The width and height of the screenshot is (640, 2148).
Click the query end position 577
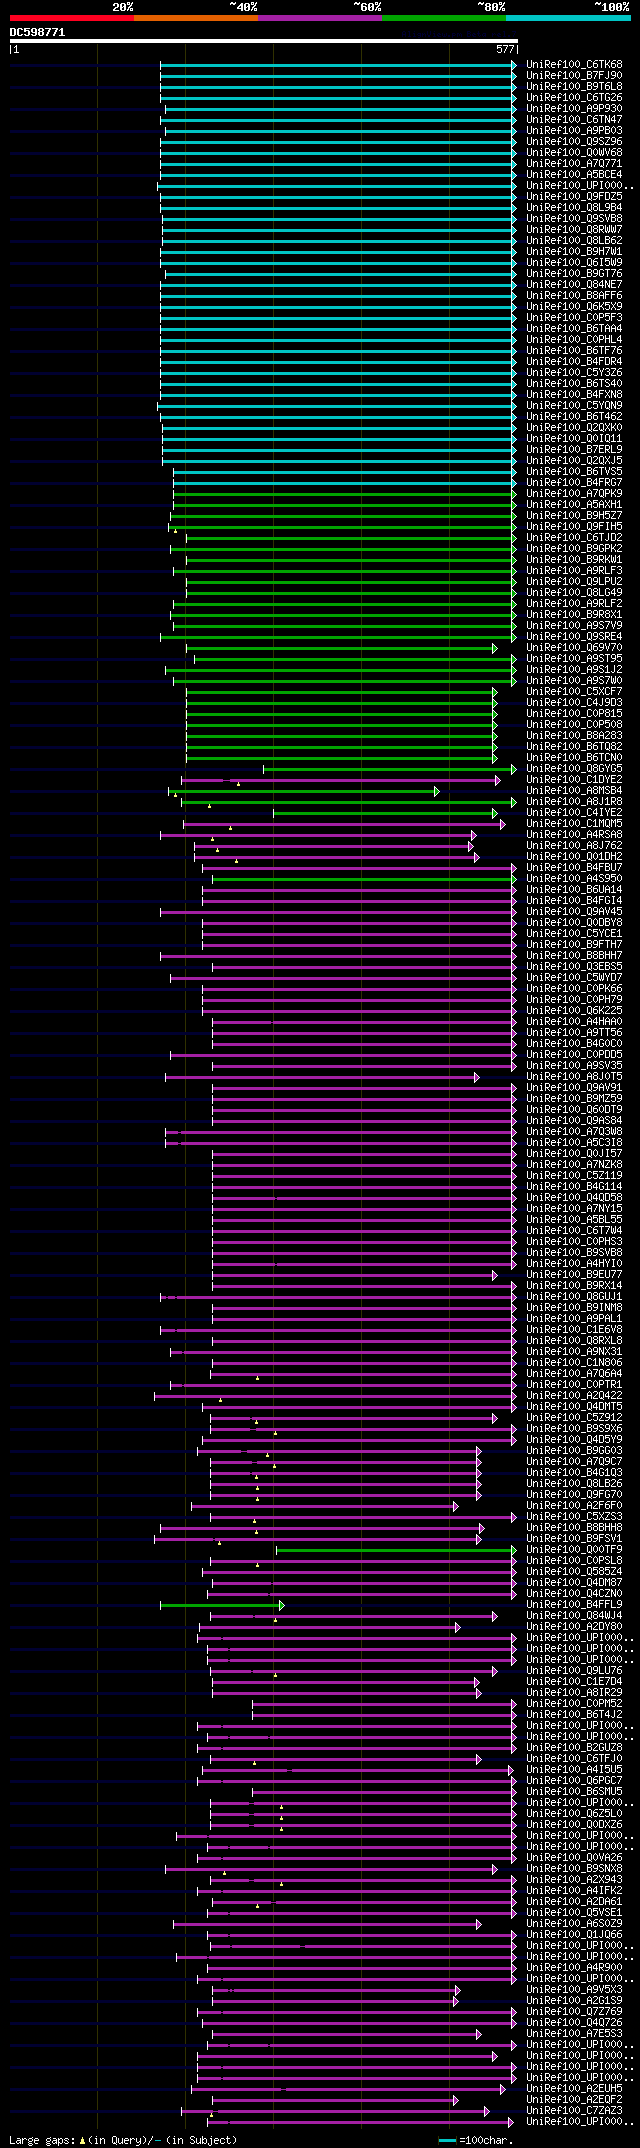pyautogui.click(x=505, y=49)
